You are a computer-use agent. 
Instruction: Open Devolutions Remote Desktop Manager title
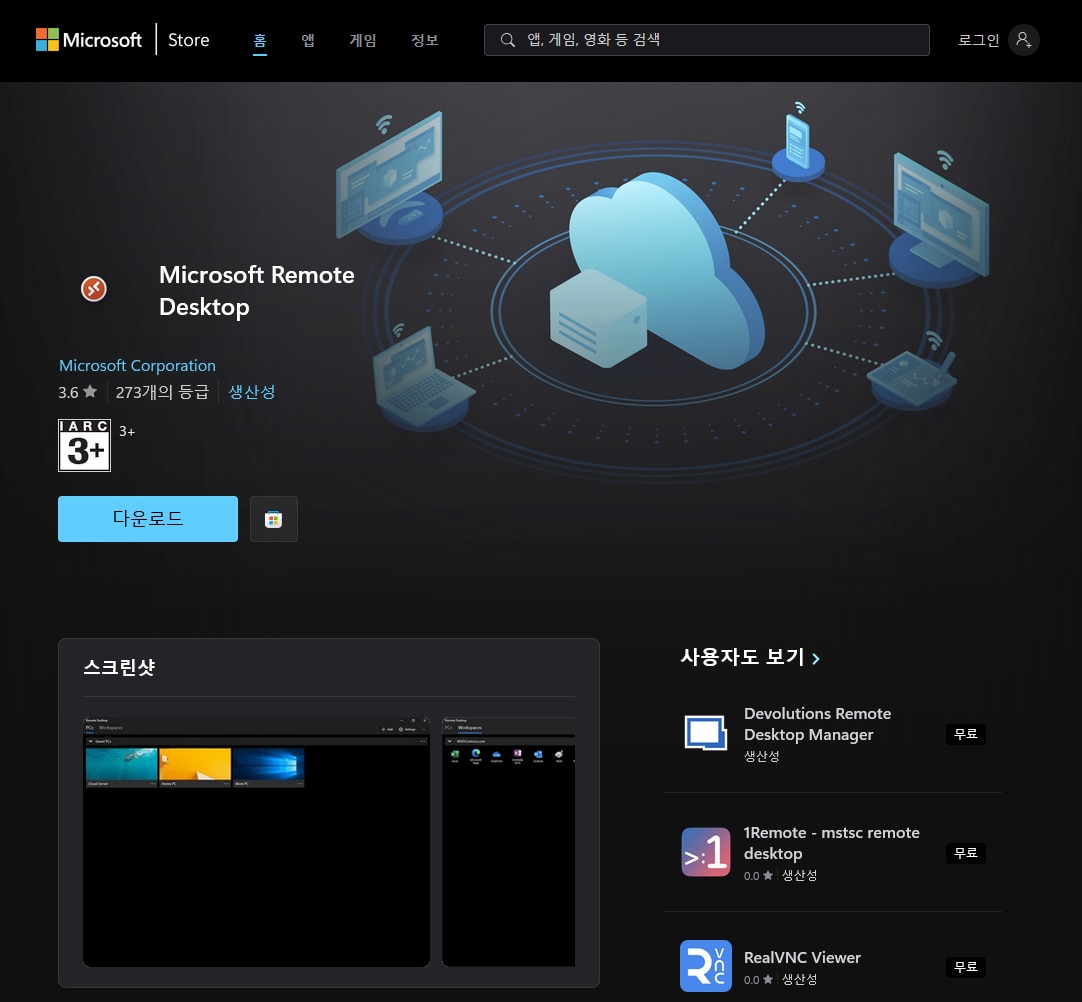(x=817, y=724)
